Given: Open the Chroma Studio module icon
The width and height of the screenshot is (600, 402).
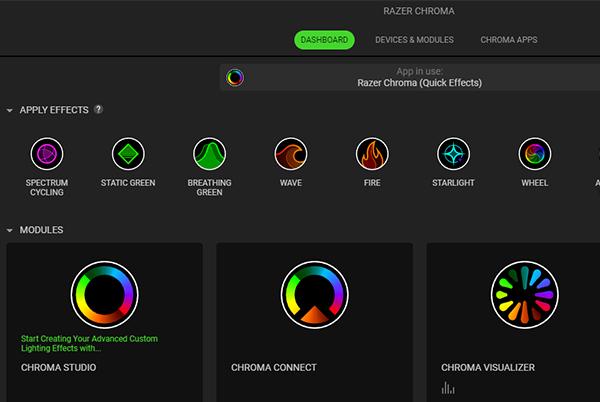Looking at the screenshot, I should pos(104,295).
